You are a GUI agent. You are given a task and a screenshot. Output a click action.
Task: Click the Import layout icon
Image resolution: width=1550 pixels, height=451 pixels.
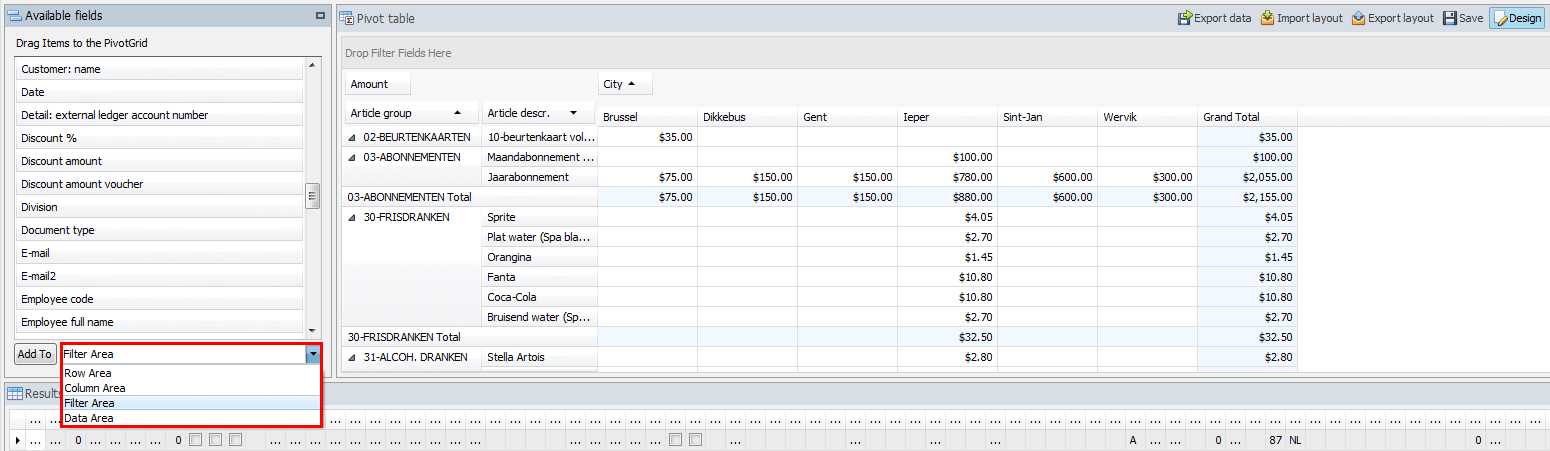point(1268,18)
